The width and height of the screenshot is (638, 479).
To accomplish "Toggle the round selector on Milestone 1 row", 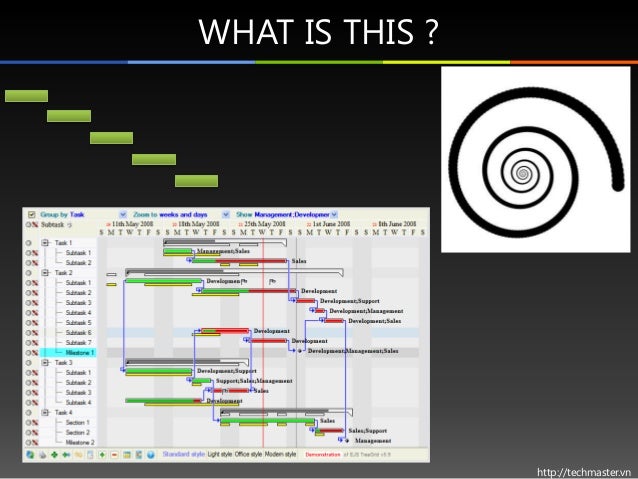I will coord(28,353).
